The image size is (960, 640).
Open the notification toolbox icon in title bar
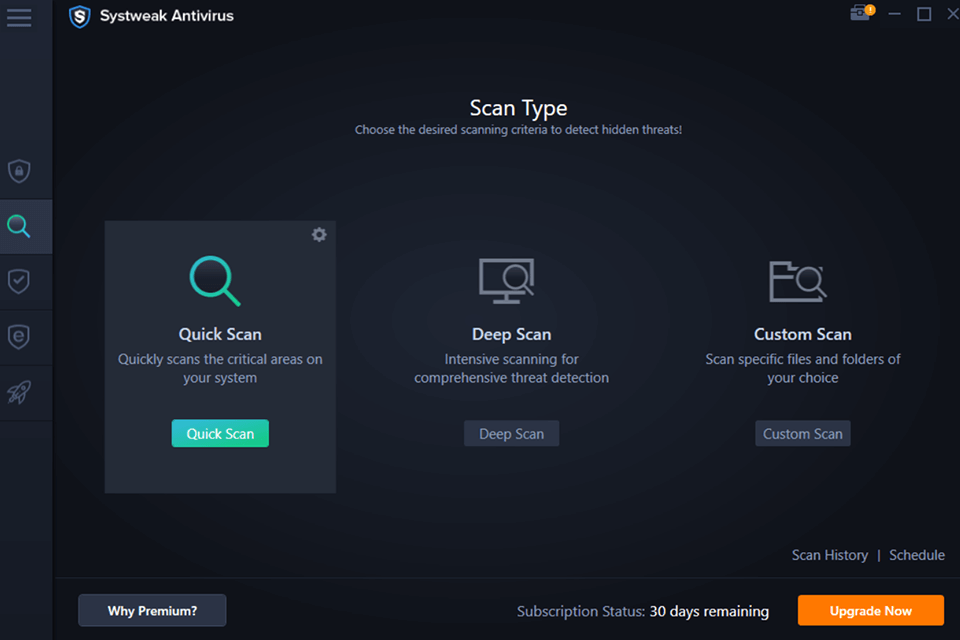click(x=863, y=12)
